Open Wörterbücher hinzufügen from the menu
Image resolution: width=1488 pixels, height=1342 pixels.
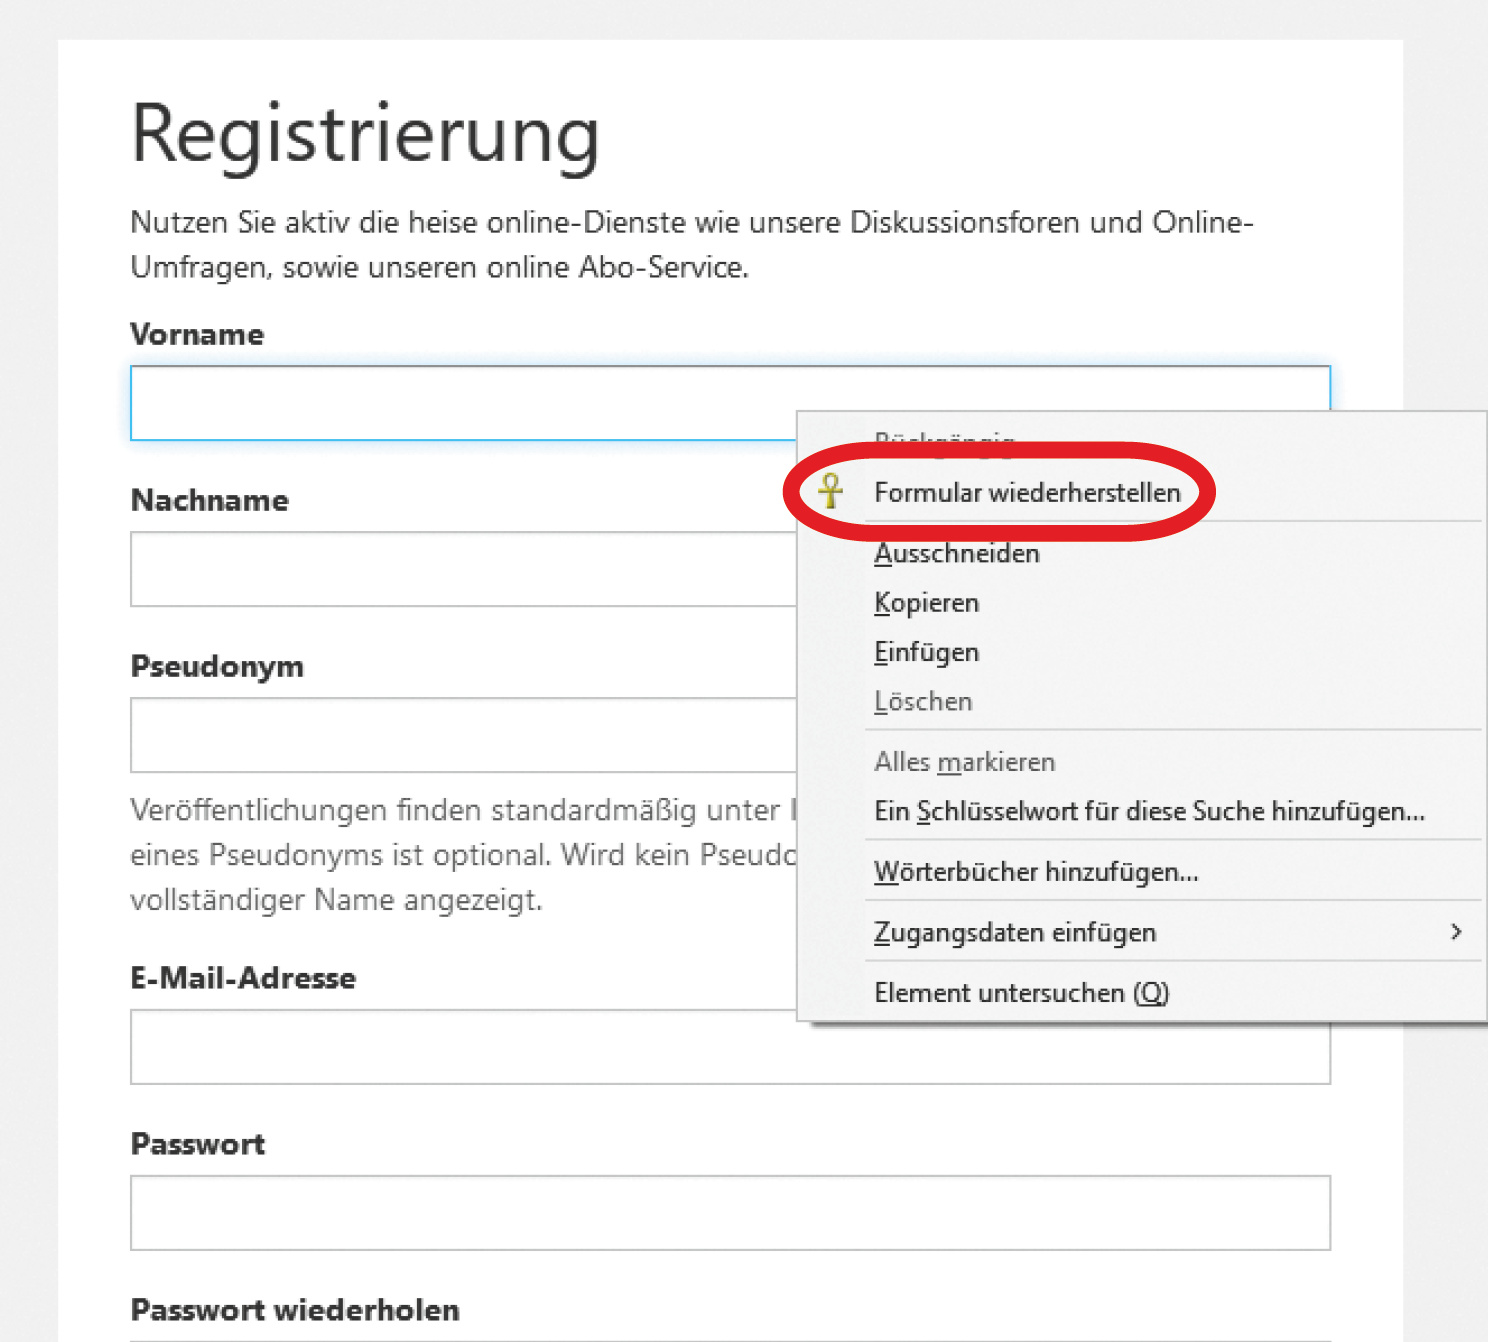(x=1036, y=872)
